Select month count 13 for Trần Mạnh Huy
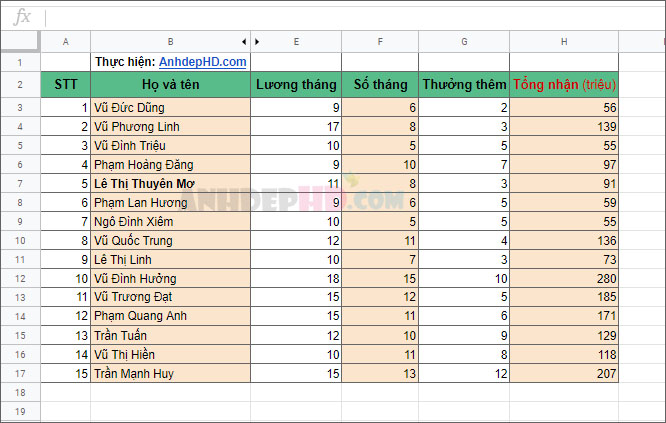The width and height of the screenshot is (666, 423). click(380, 374)
